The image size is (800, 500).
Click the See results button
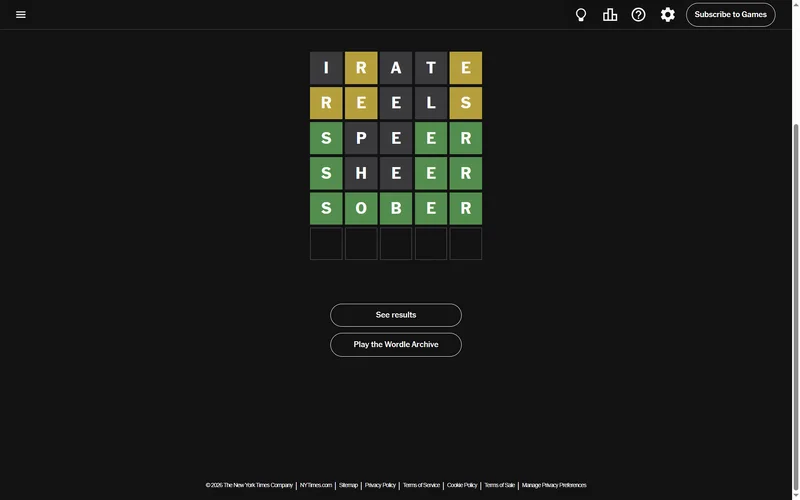396,315
